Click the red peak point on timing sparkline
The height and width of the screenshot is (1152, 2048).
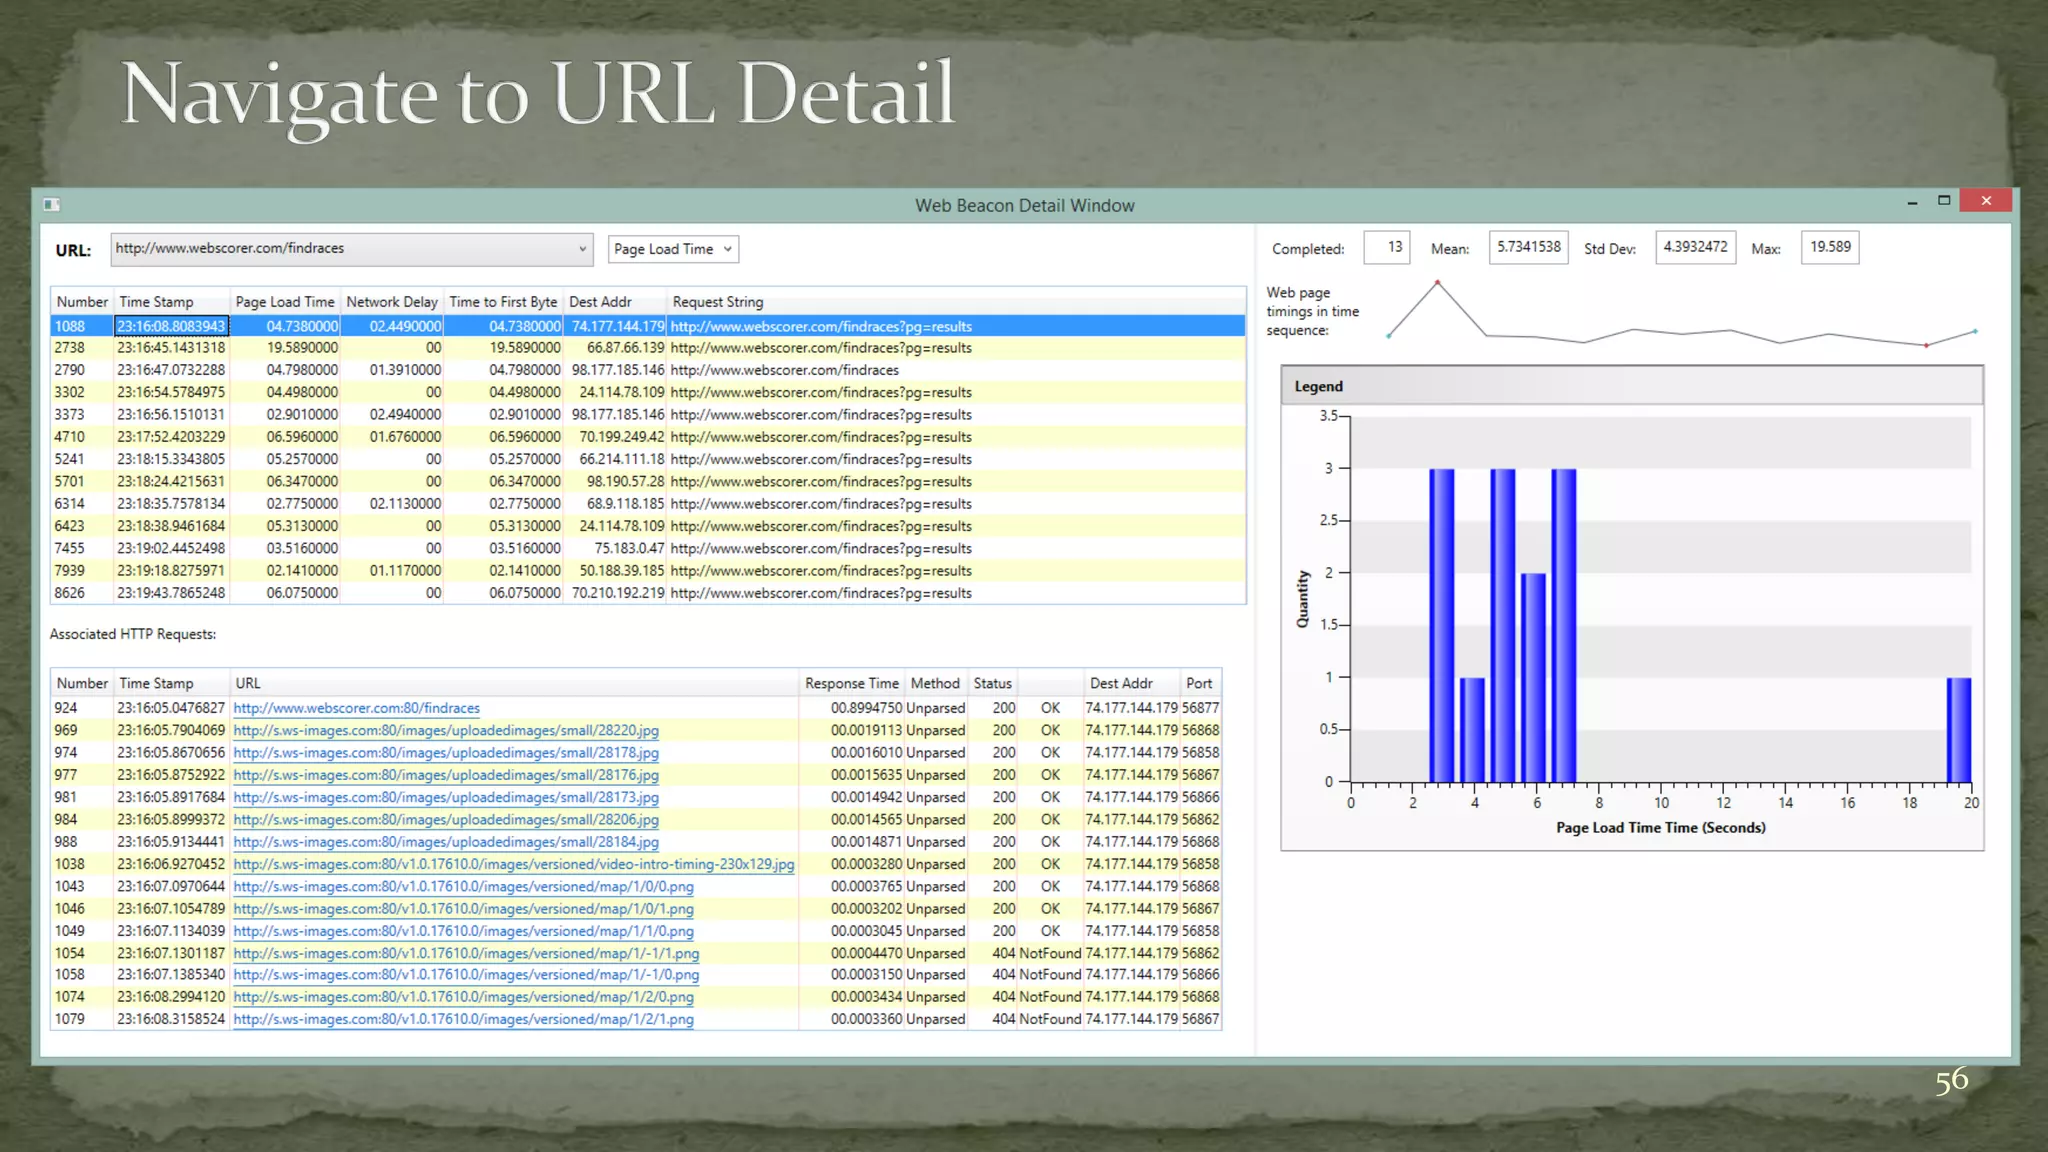click(1437, 283)
